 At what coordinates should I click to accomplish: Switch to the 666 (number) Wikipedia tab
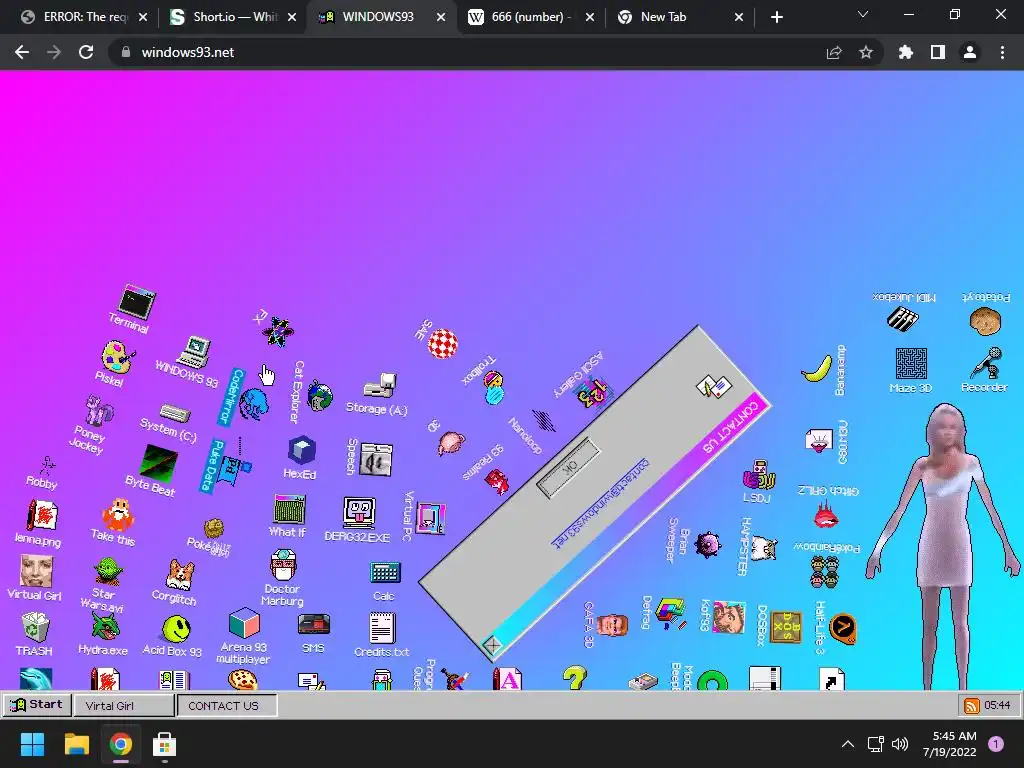[531, 17]
